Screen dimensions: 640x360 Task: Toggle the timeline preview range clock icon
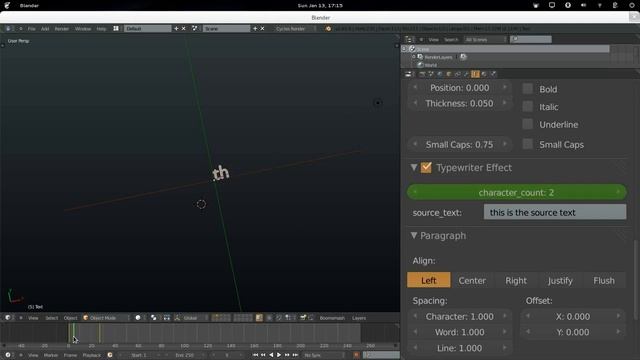click(x=110, y=355)
